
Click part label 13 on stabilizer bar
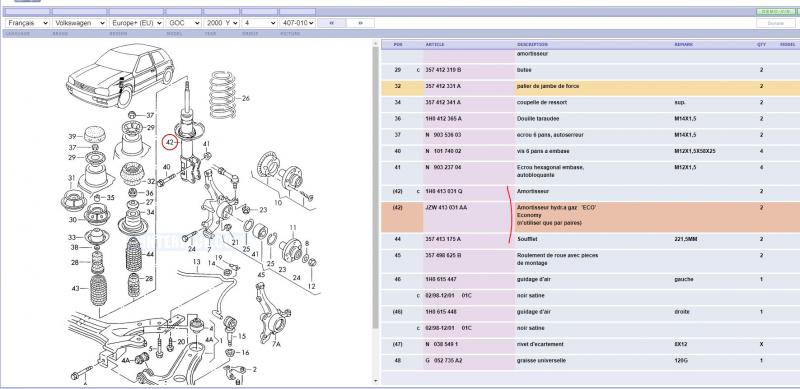point(197,262)
